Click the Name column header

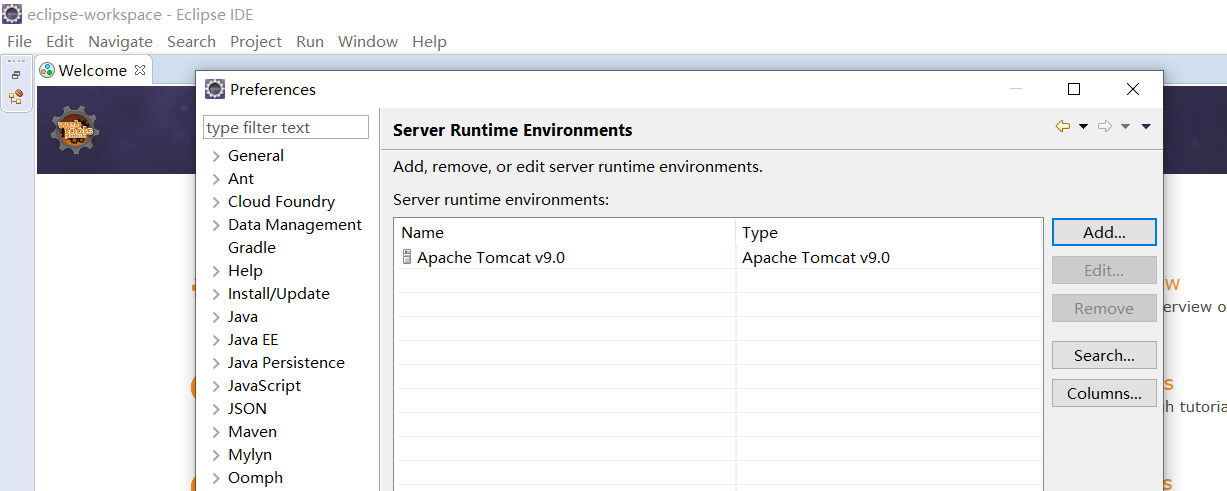click(x=565, y=232)
